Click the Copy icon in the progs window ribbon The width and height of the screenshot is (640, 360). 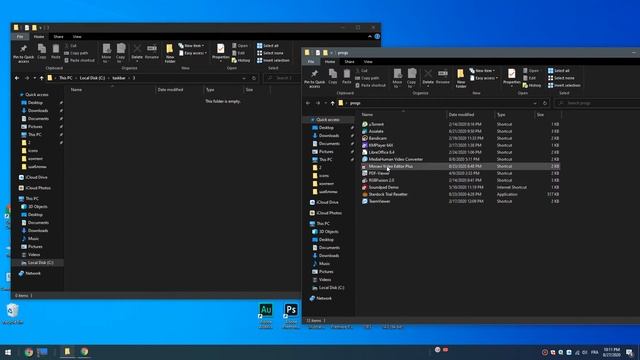(333, 77)
